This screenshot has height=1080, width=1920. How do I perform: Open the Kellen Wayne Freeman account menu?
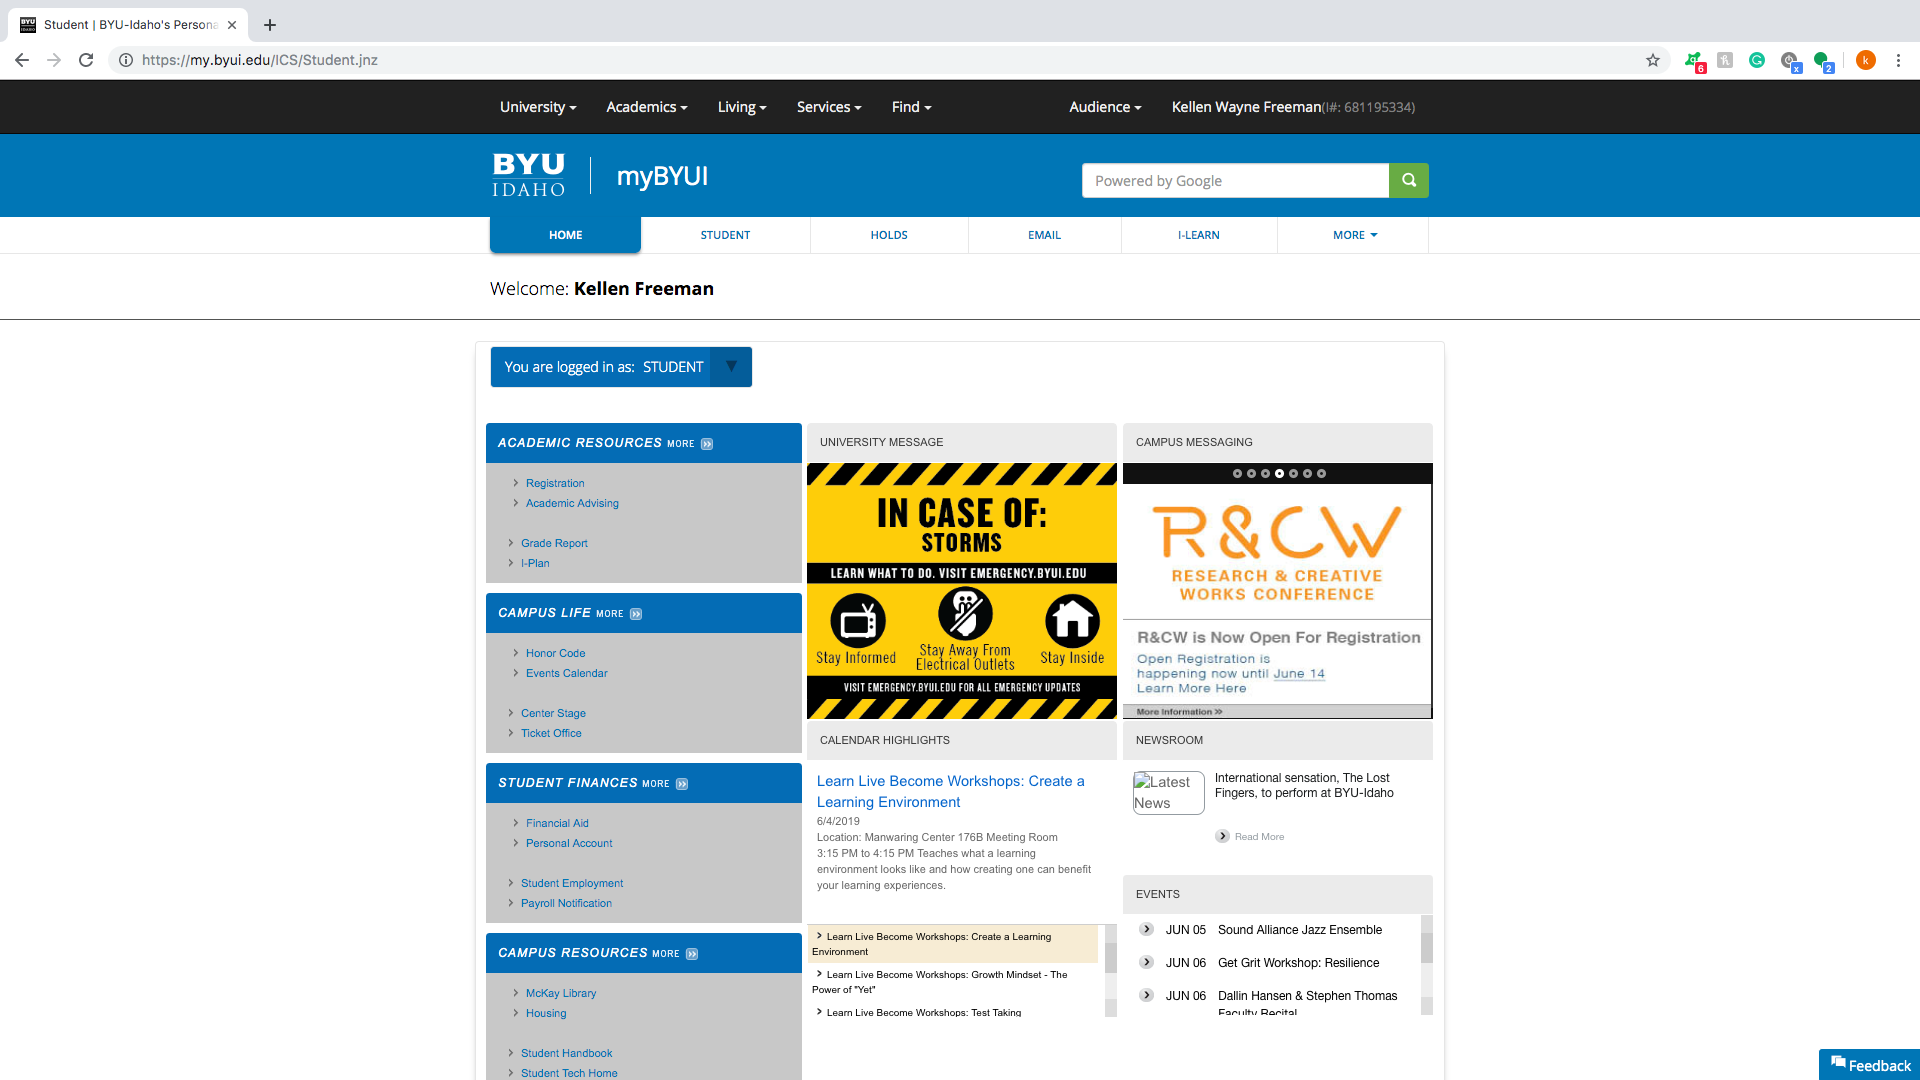(x=1293, y=107)
